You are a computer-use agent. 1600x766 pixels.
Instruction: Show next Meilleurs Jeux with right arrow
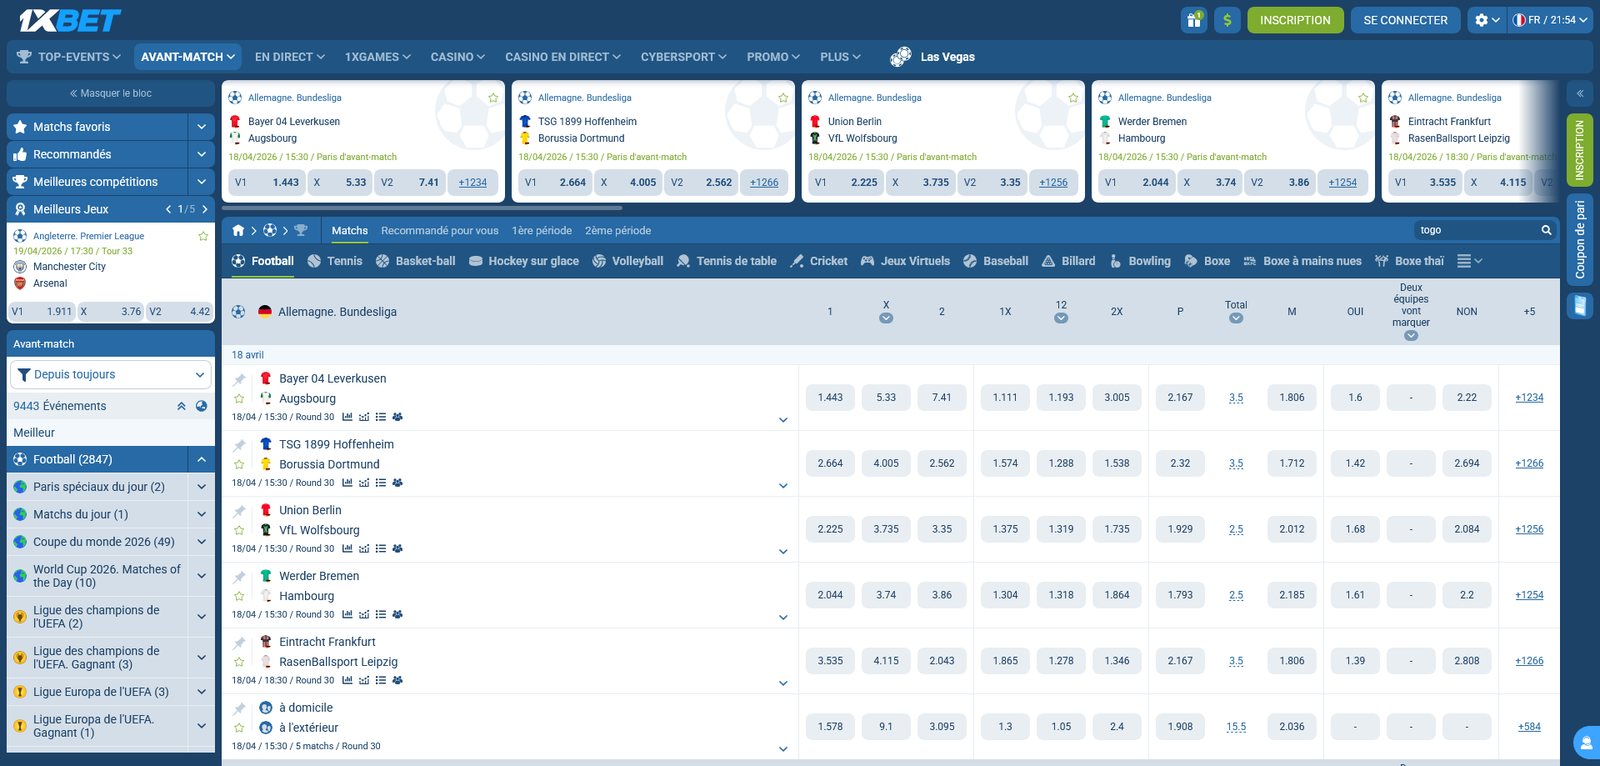click(x=205, y=209)
